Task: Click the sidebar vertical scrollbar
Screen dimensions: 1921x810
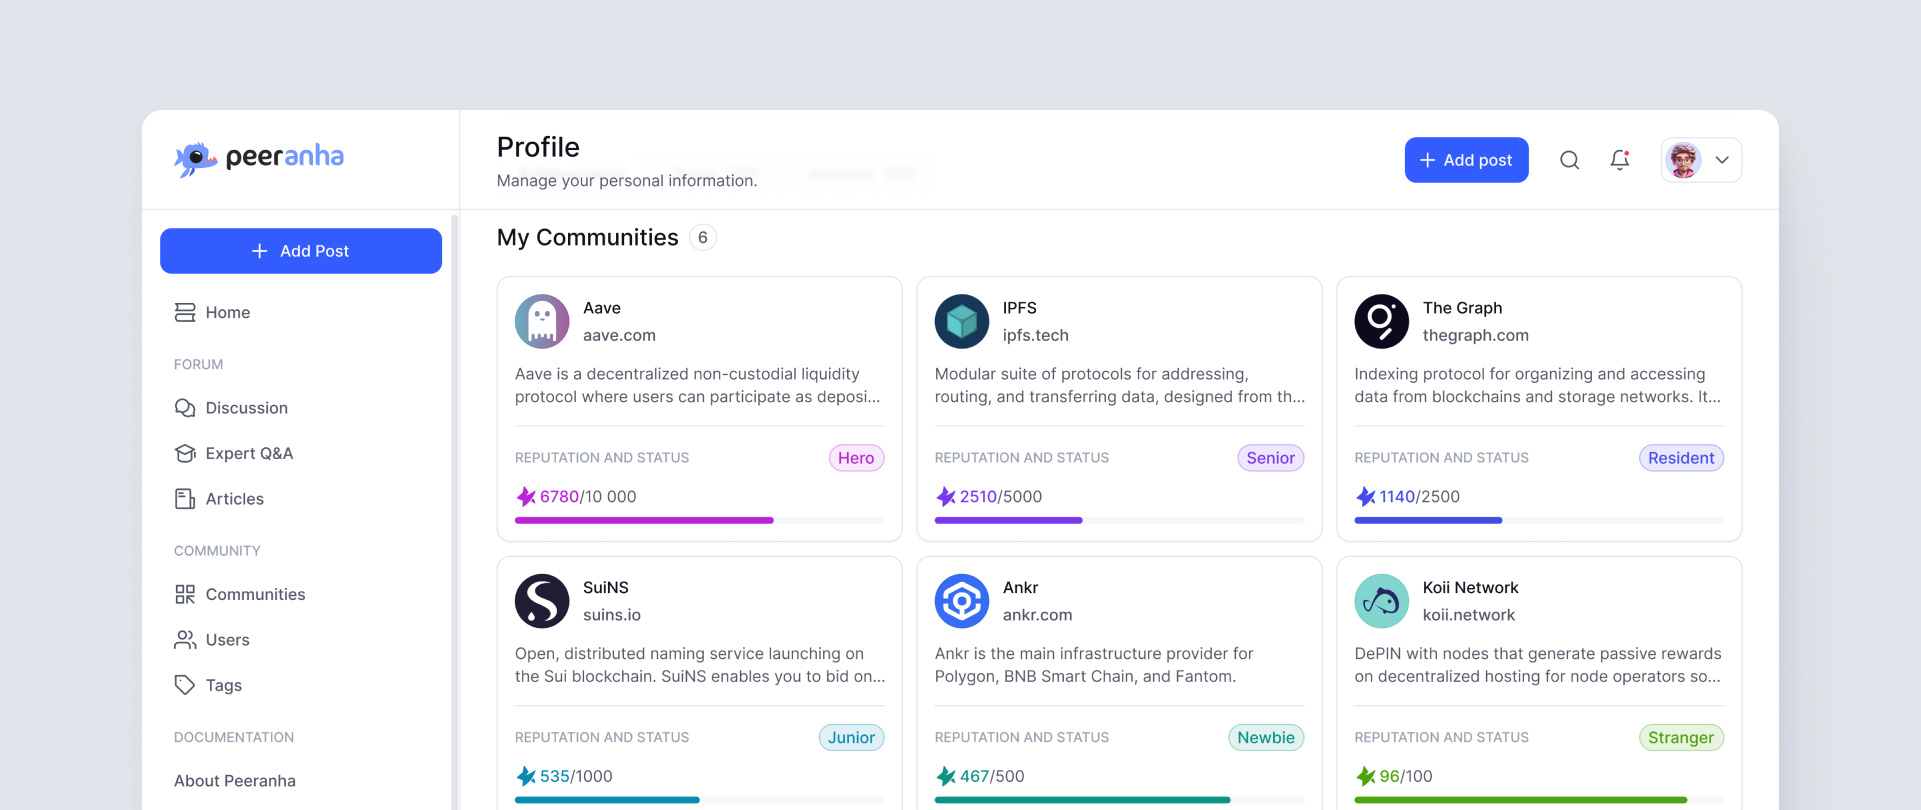Action: click(455, 512)
